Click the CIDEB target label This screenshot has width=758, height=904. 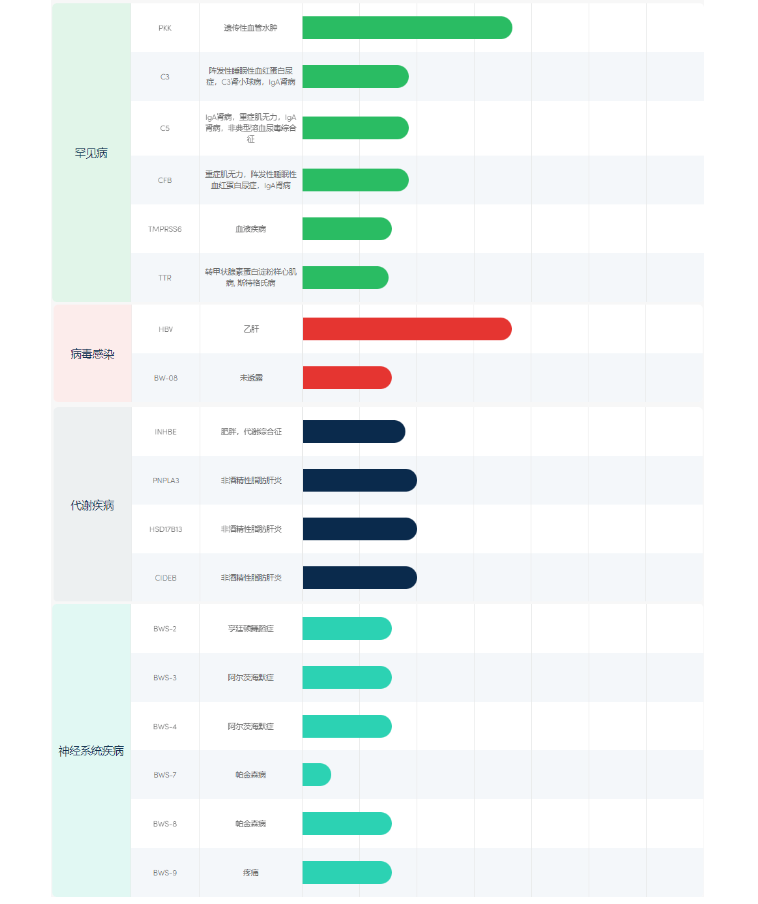165,578
